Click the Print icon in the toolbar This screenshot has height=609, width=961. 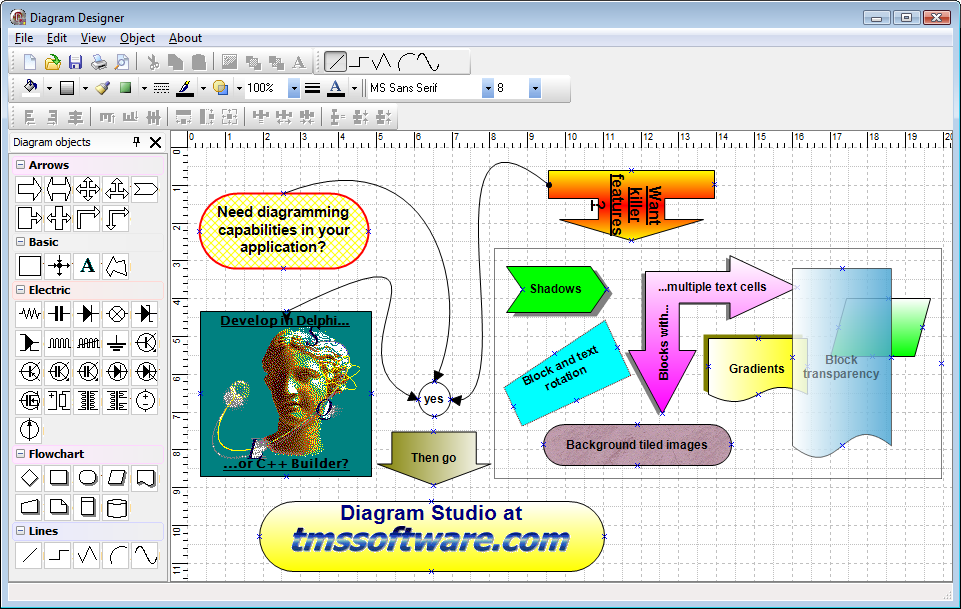click(99, 62)
